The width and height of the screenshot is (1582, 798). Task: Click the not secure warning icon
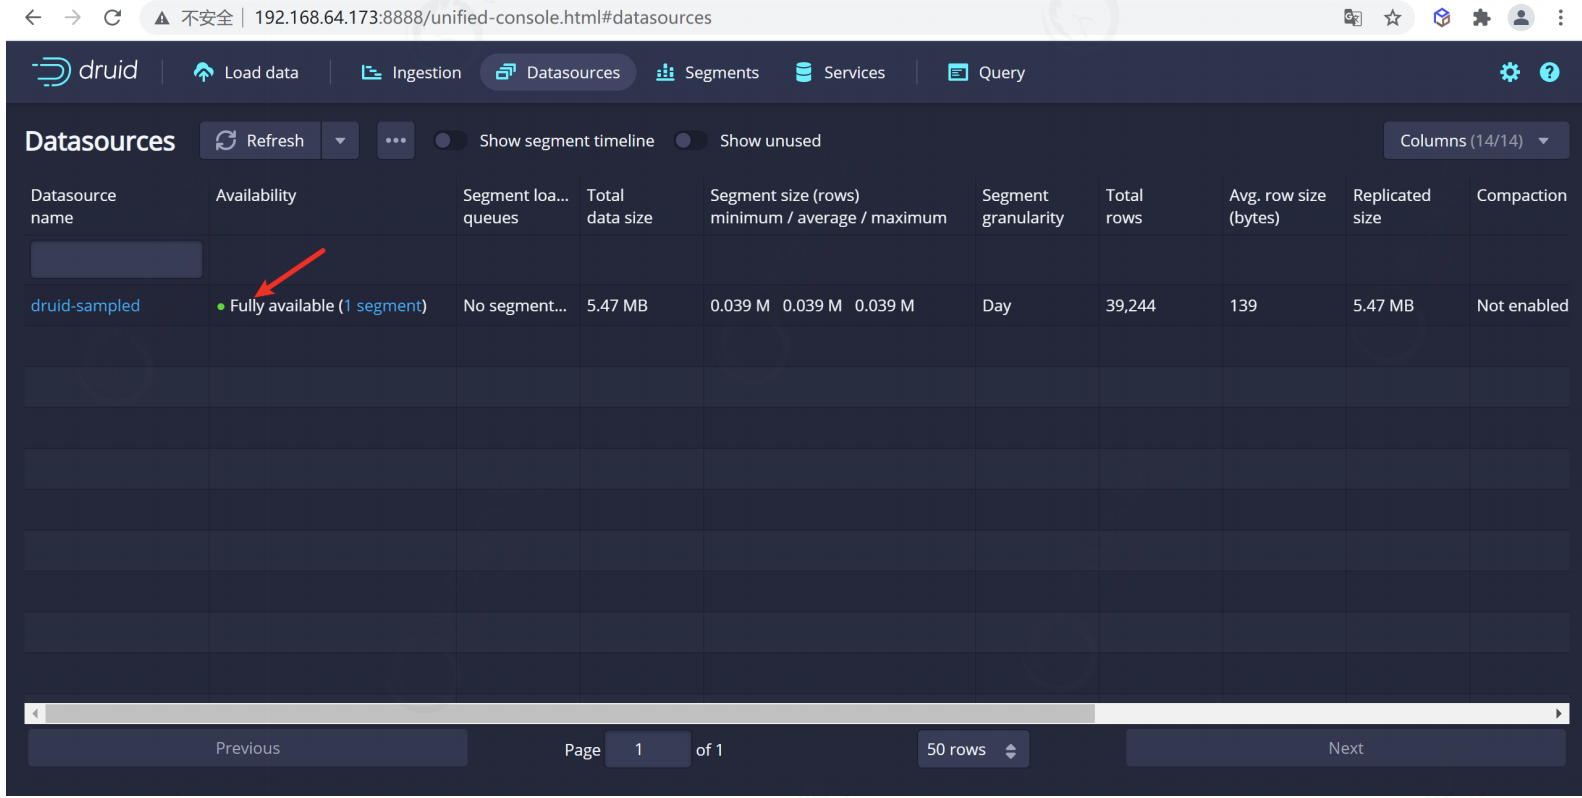point(162,18)
